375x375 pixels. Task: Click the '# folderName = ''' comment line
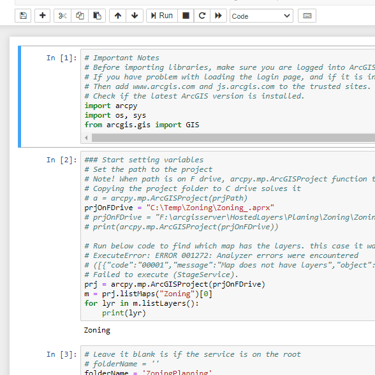coord(122,364)
